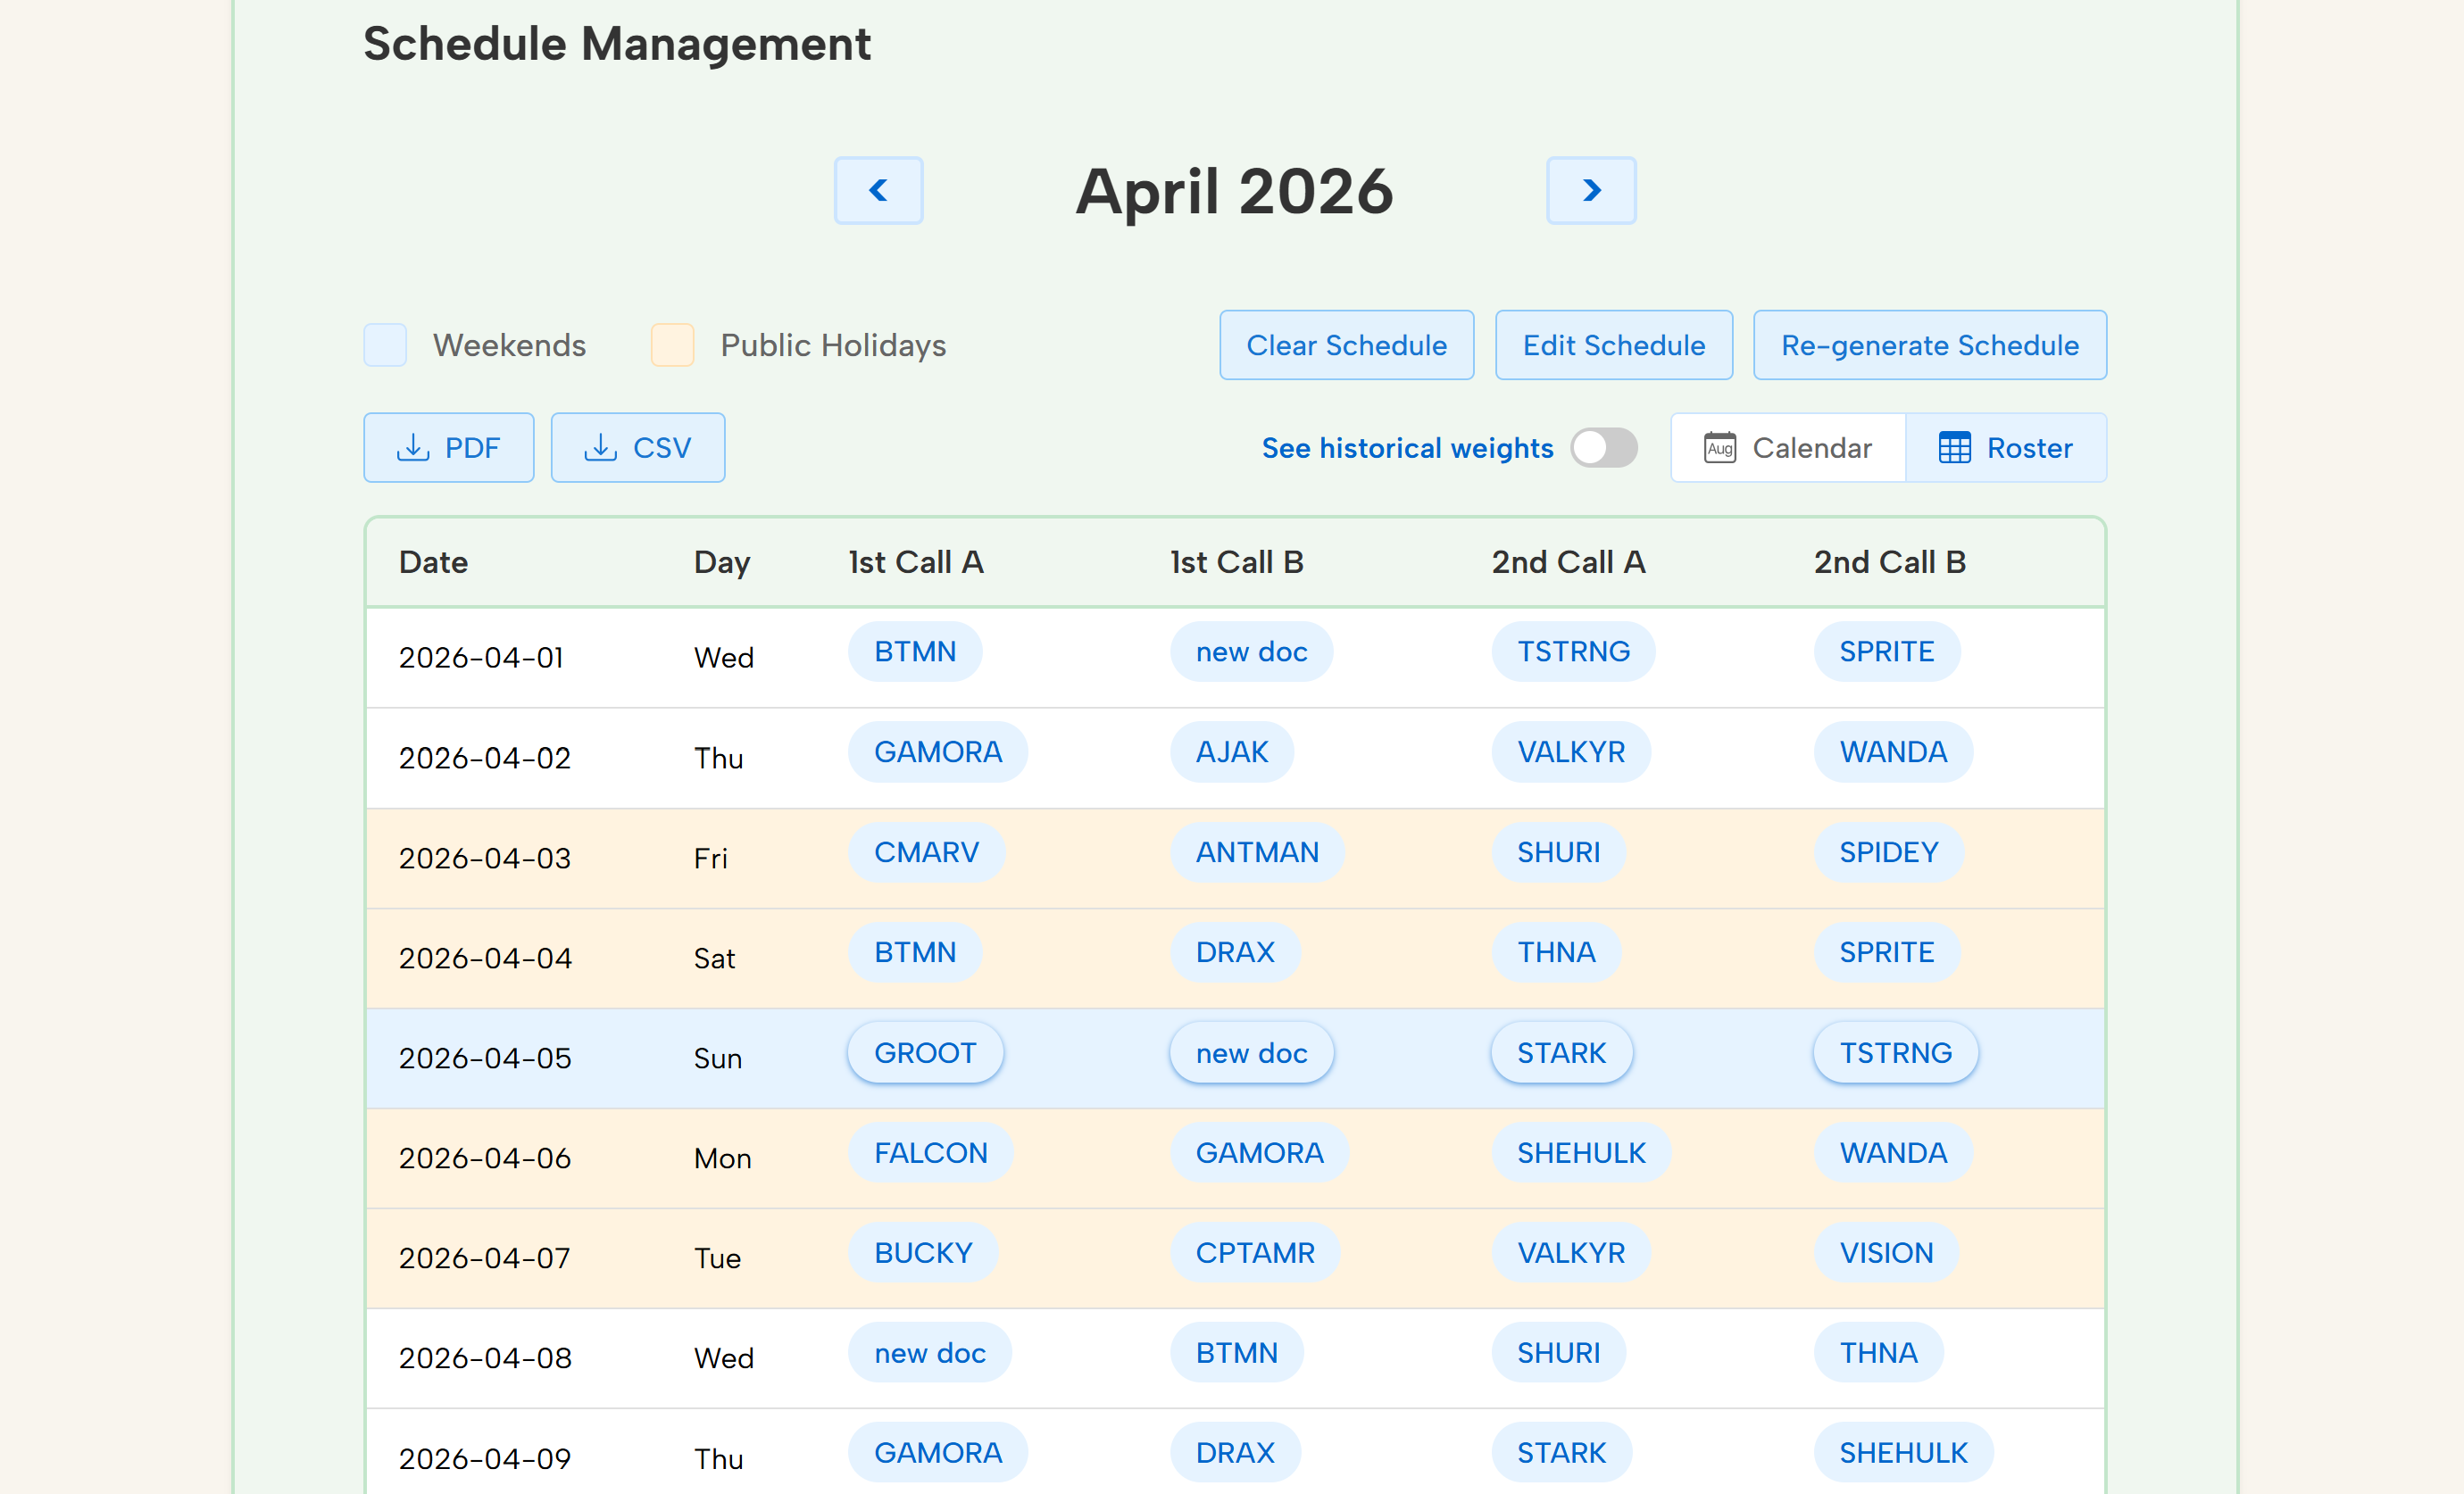Go to previous month with left chevron

click(878, 190)
